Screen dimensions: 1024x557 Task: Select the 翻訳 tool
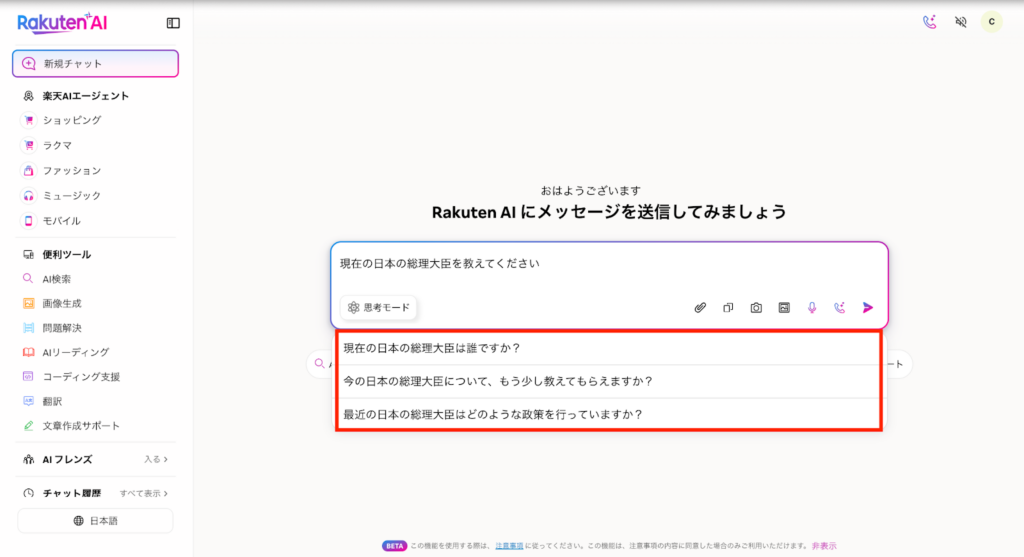[x=52, y=401]
